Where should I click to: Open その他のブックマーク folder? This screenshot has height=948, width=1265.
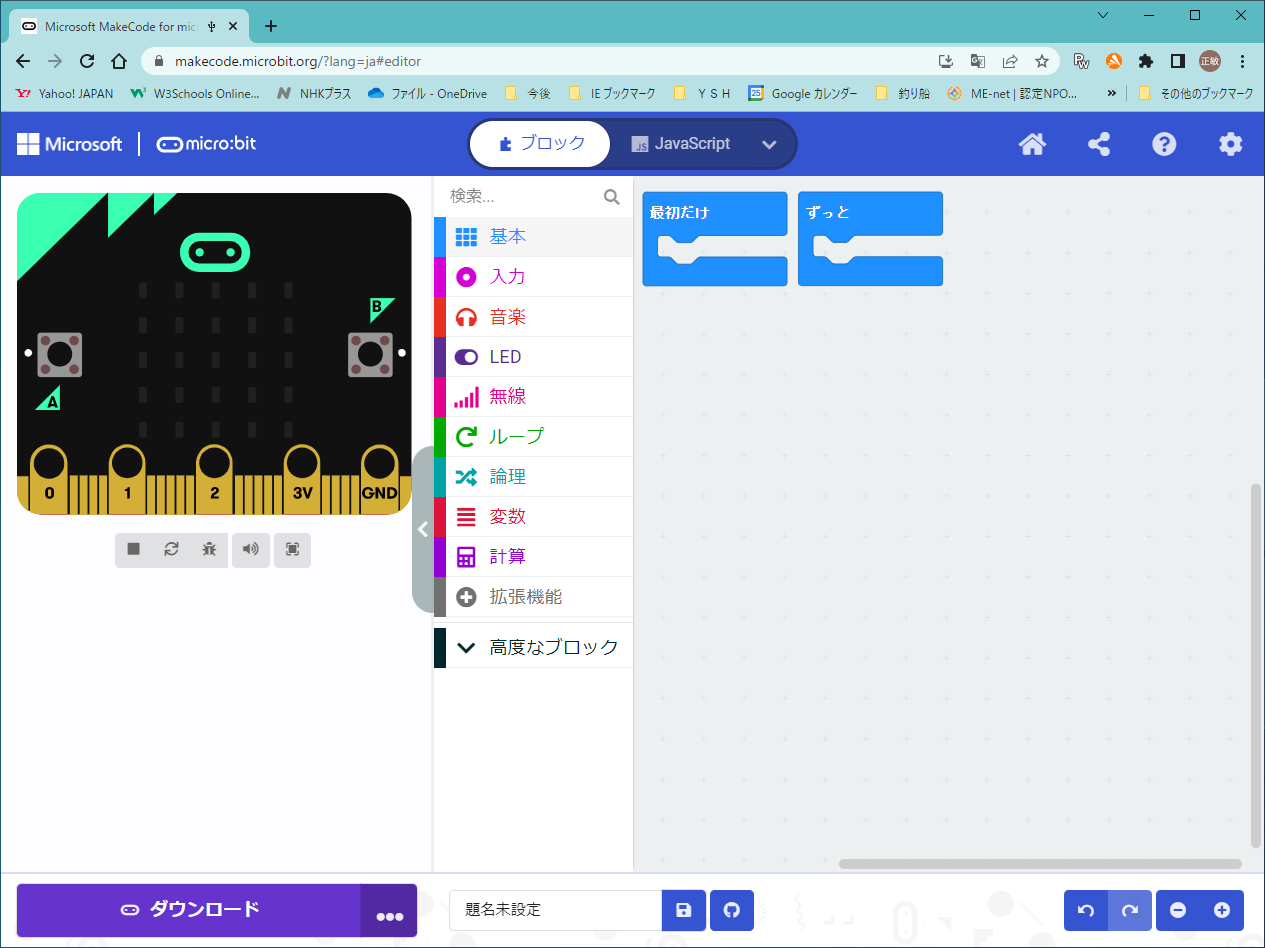coord(1196,93)
